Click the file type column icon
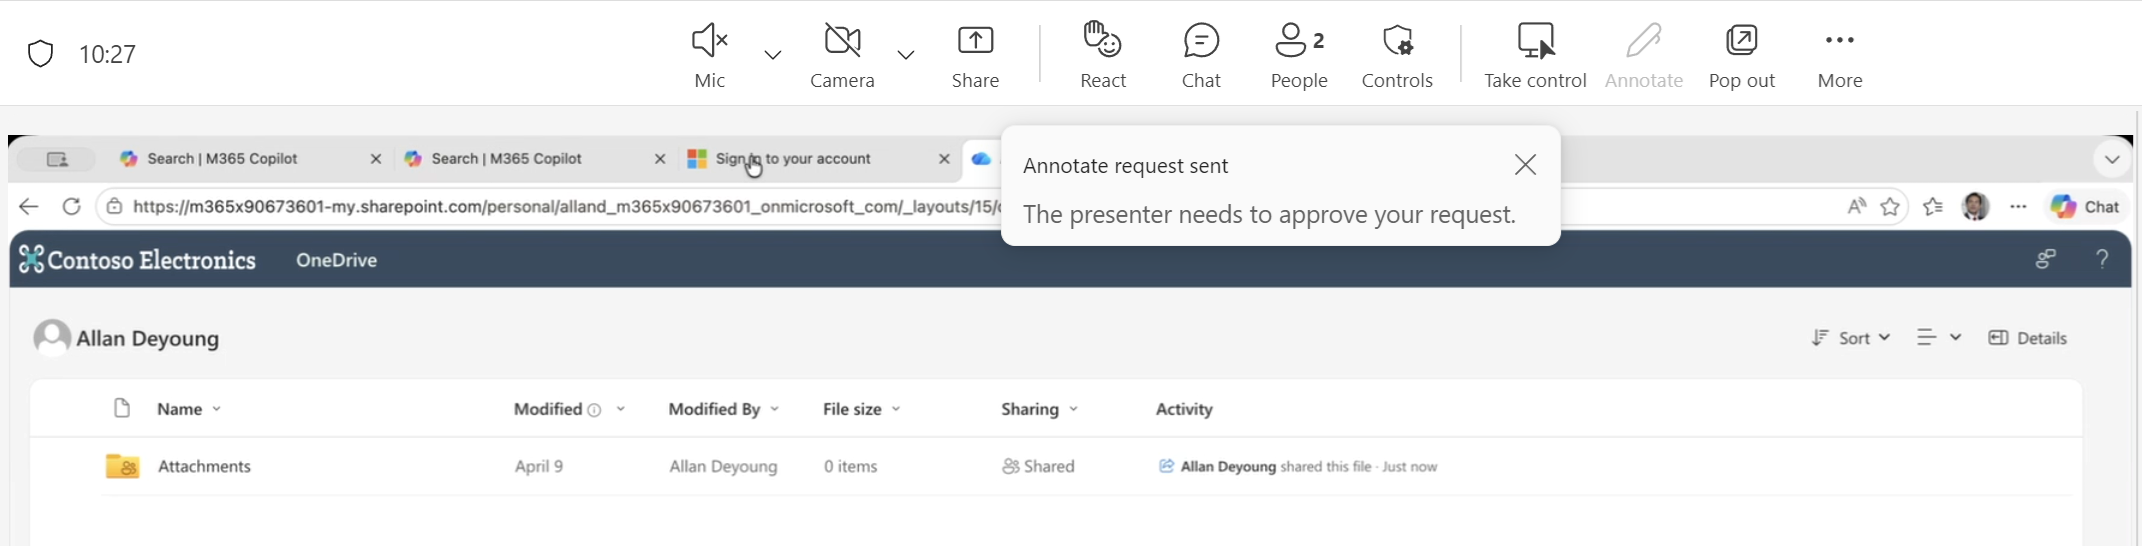Viewport: 2142px width, 546px height. pos(122,408)
